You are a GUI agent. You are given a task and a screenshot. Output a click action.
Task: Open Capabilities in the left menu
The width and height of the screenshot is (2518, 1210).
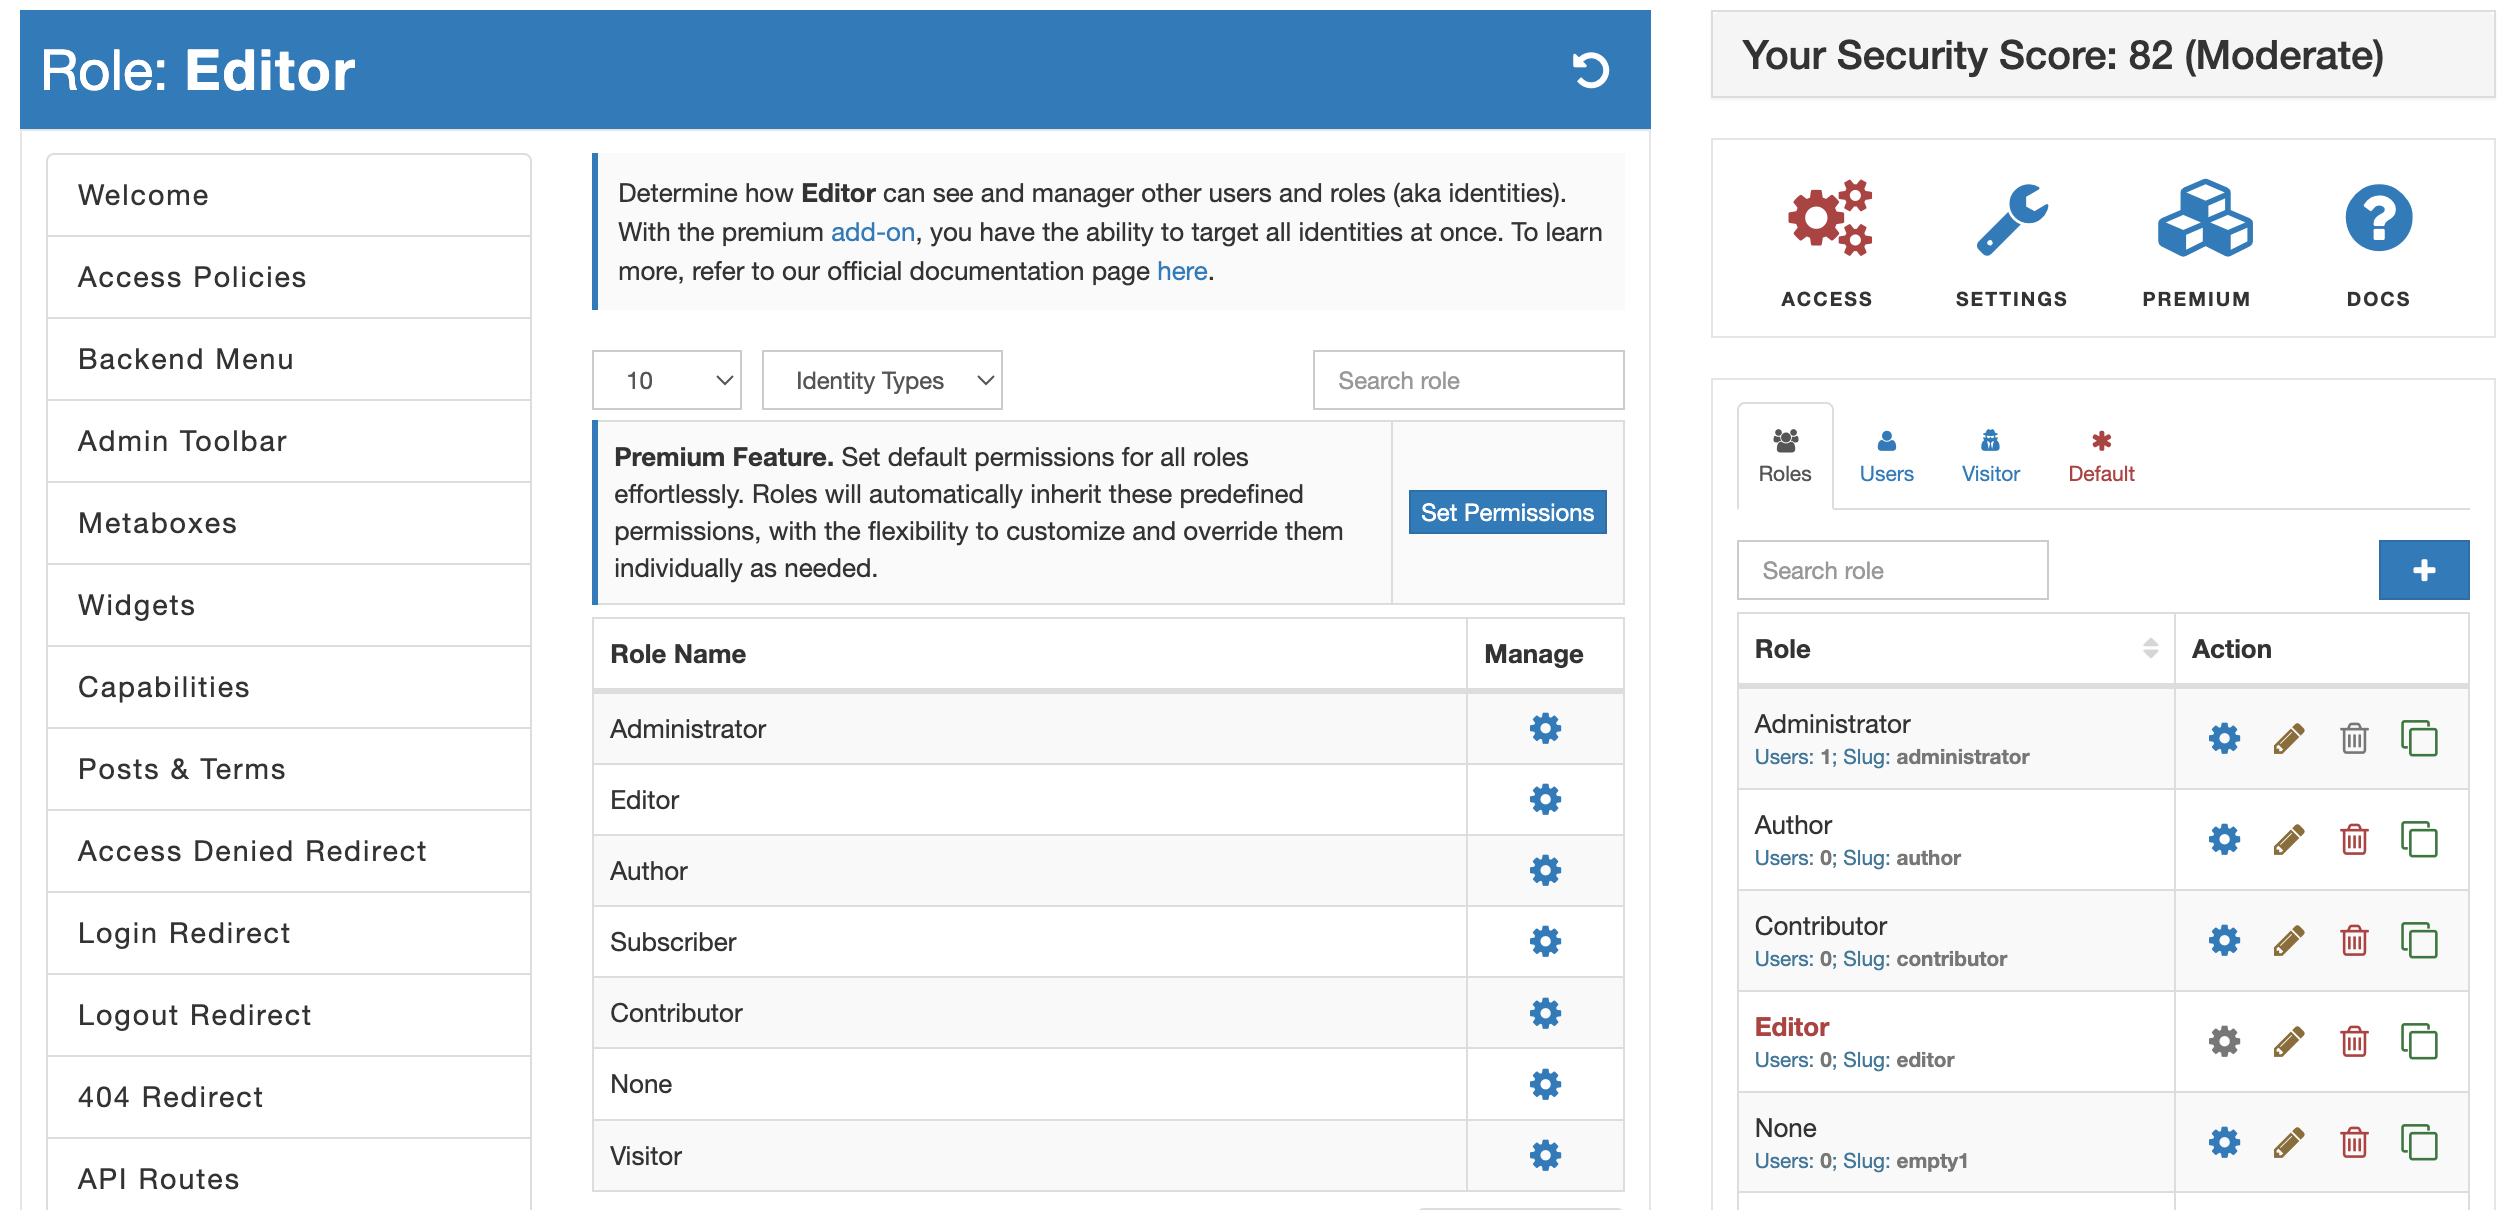tap(164, 687)
